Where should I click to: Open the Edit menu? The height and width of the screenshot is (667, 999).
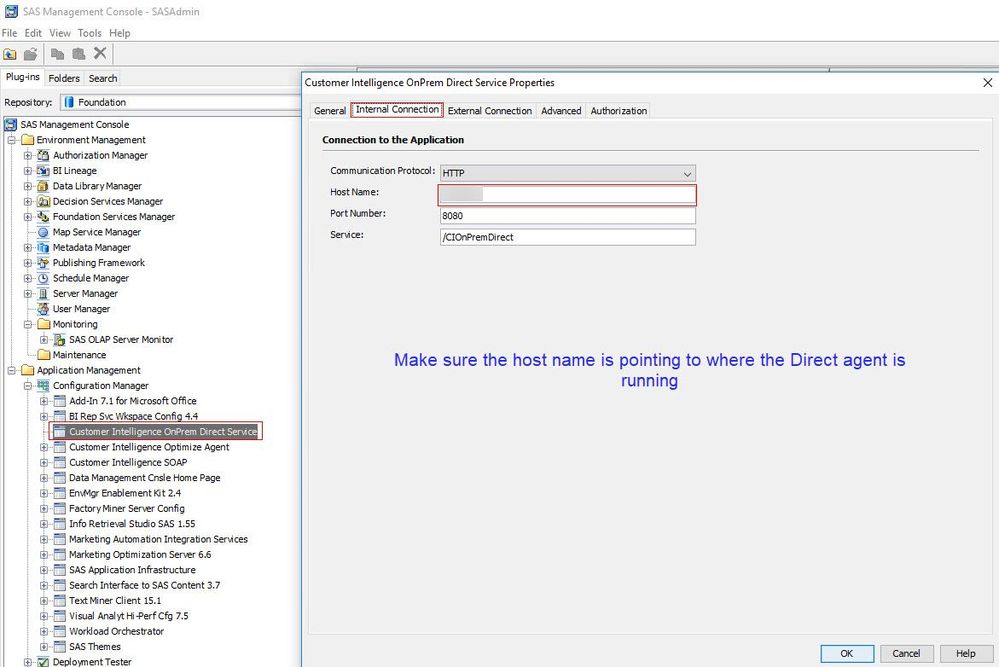pyautogui.click(x=33, y=33)
